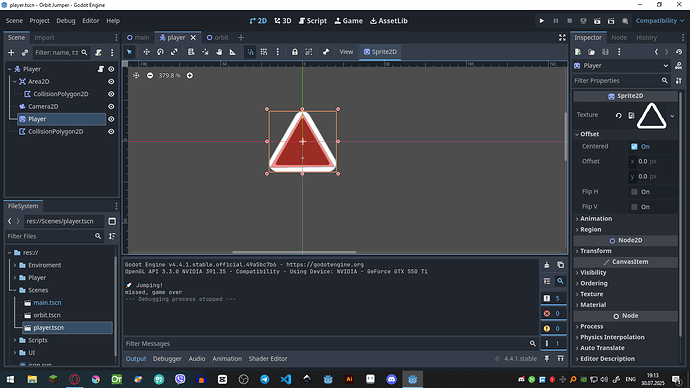Enable the Flip H checkbox
690x388 pixels.
634,192
